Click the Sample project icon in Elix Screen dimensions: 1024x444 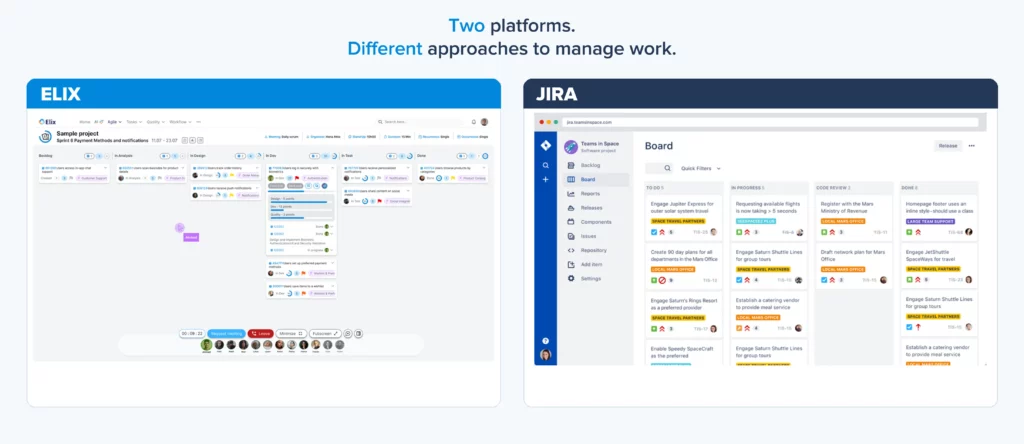[x=45, y=136]
